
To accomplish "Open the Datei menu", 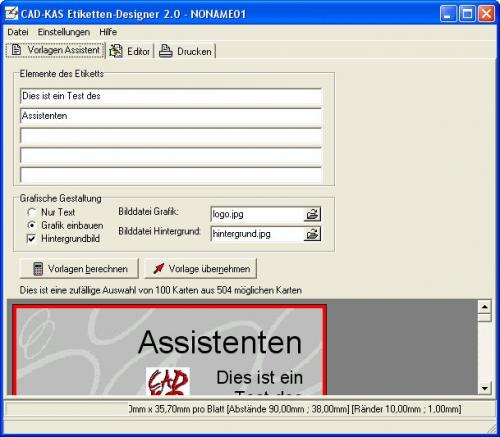I will (18, 32).
